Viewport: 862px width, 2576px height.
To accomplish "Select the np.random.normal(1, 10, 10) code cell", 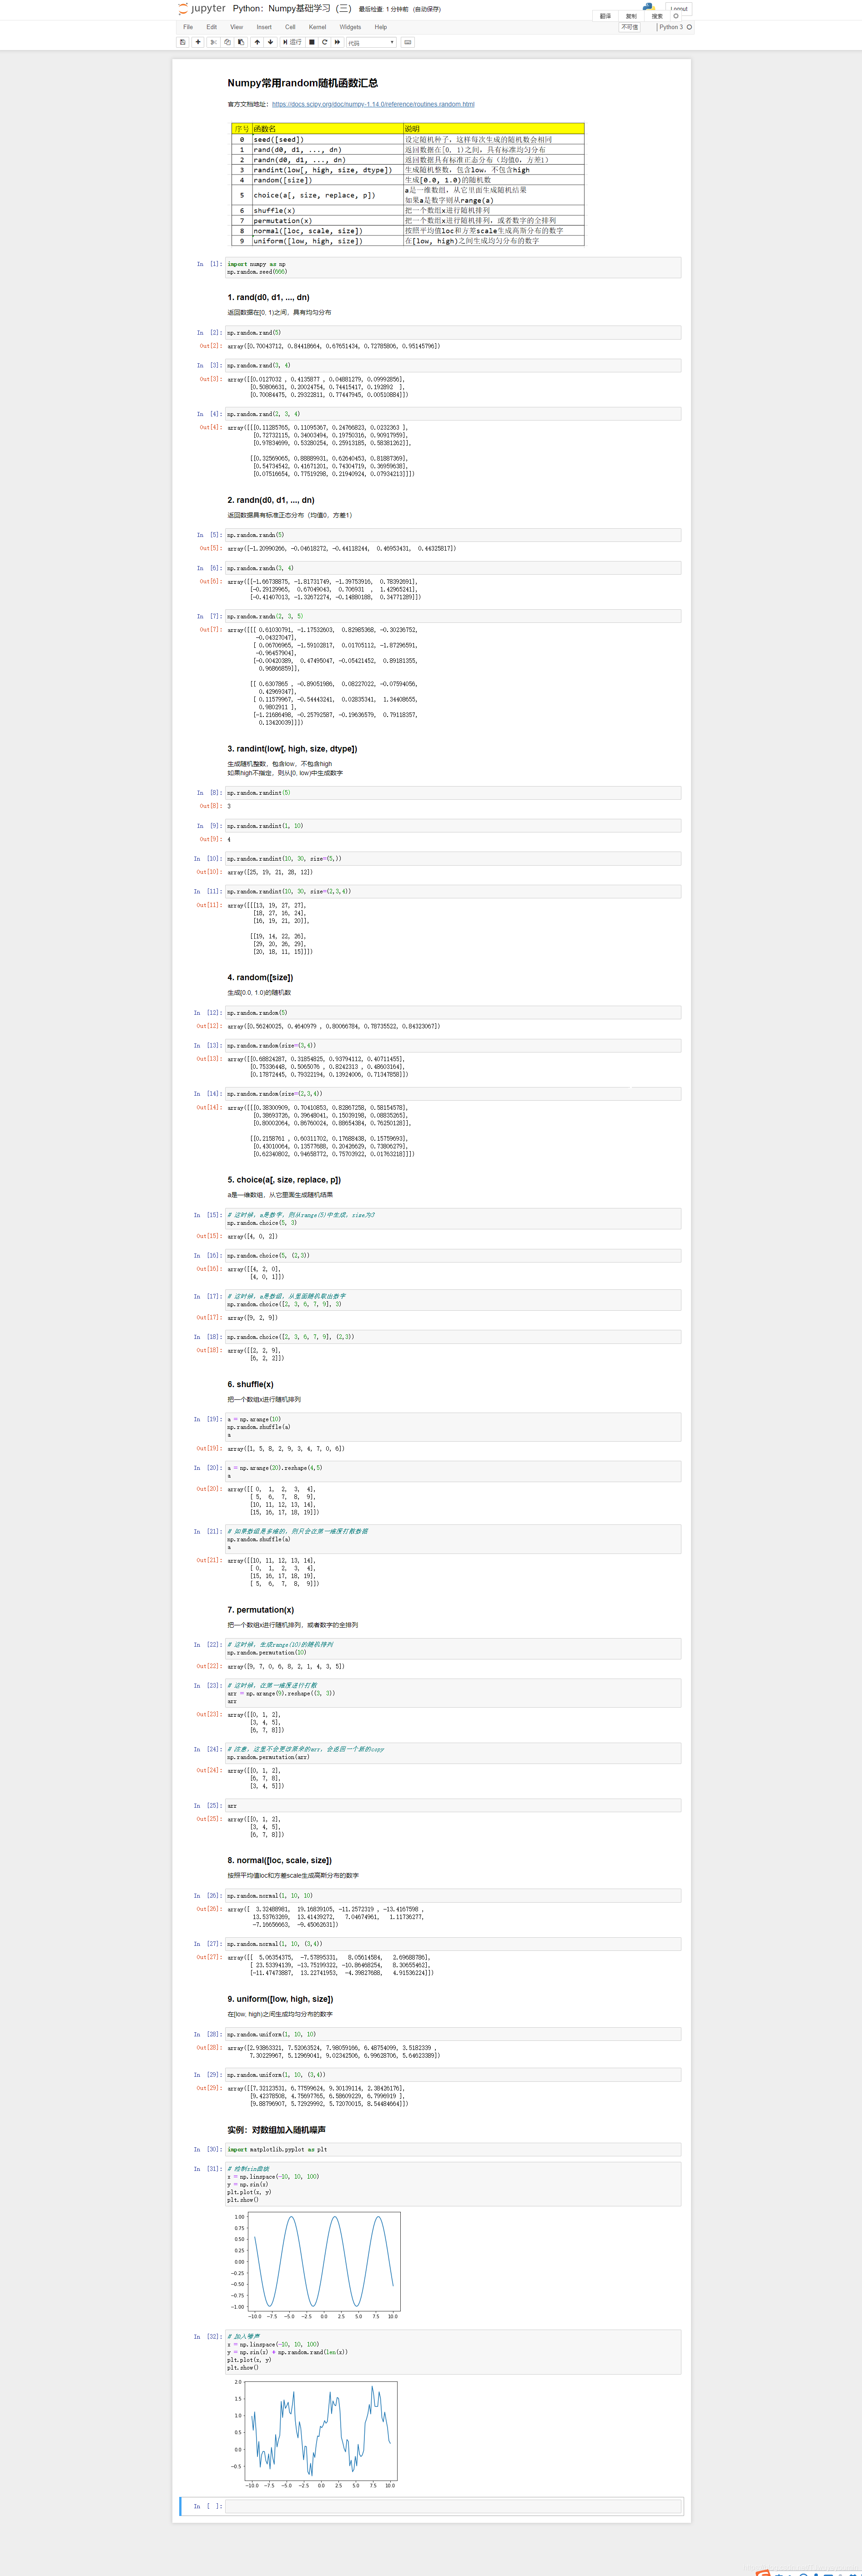I will tap(453, 1895).
